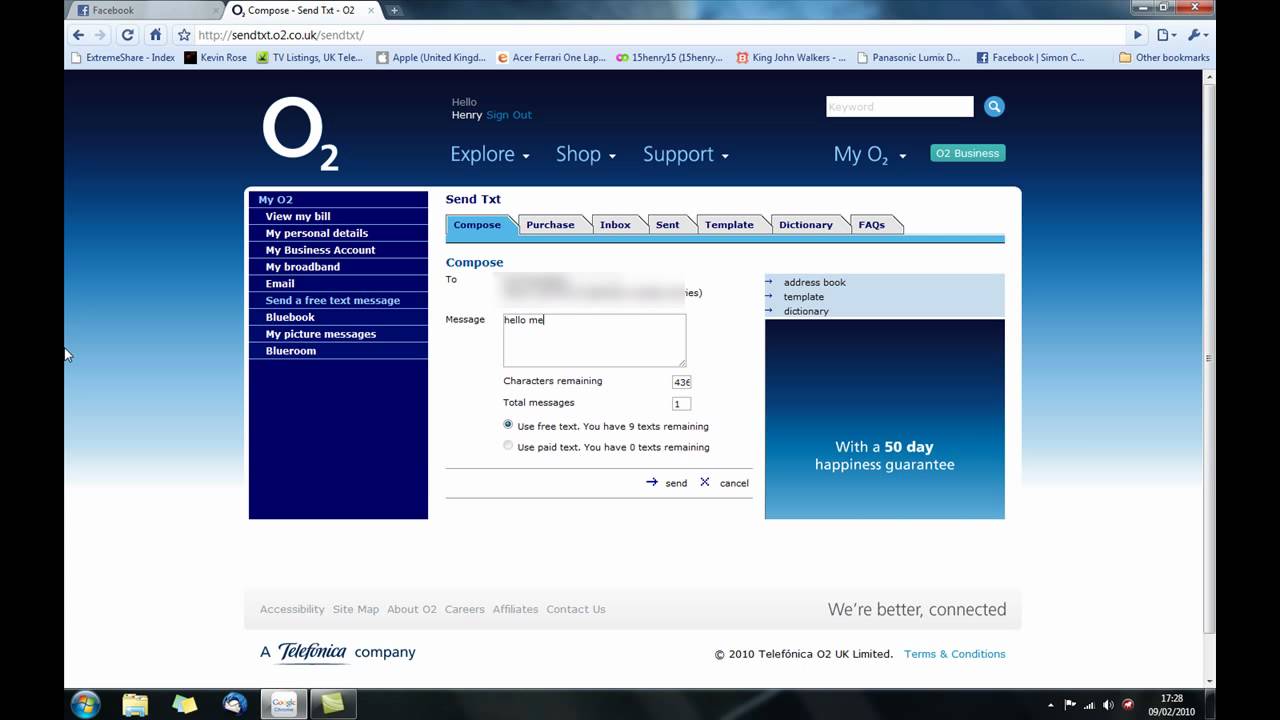1280x720 pixels.
Task: Click the cancel X icon
Action: pyautogui.click(x=705, y=482)
